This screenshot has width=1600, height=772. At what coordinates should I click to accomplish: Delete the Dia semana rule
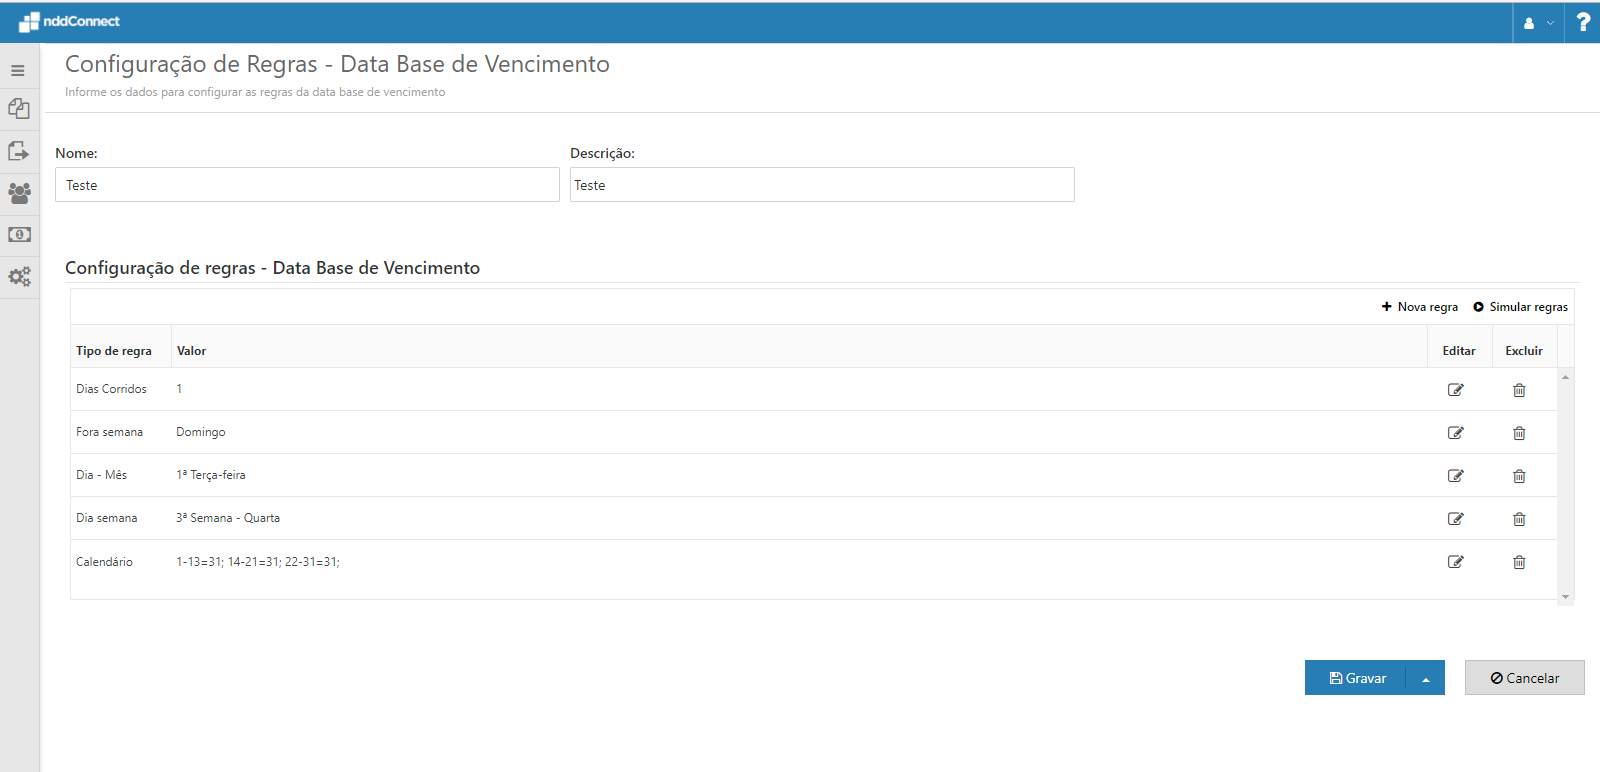click(1519, 519)
